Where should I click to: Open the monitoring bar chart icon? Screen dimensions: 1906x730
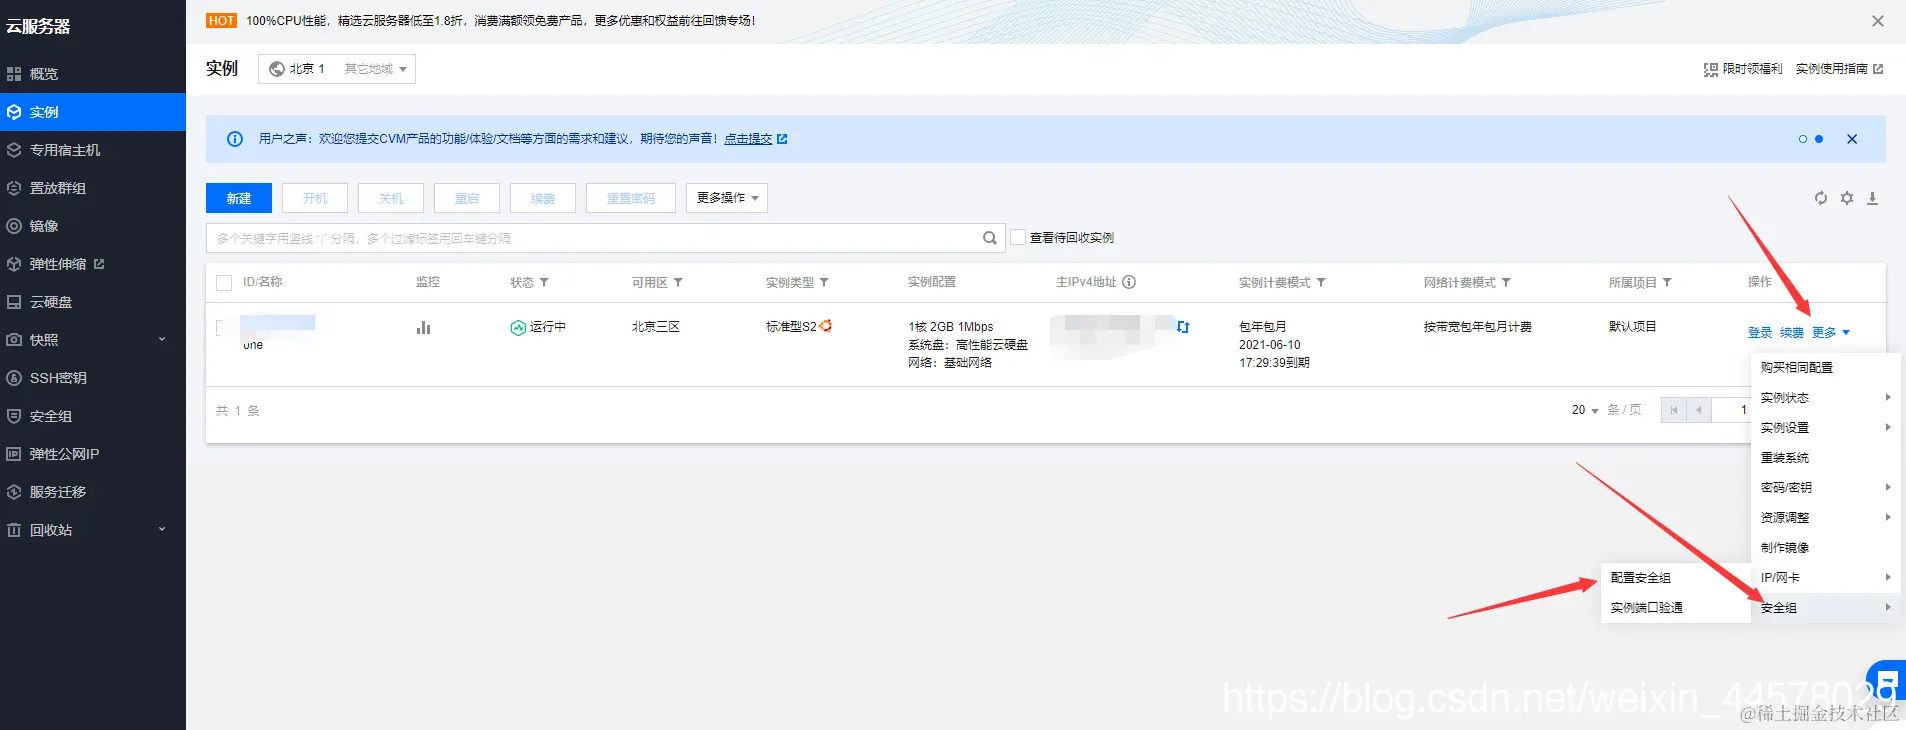[424, 327]
